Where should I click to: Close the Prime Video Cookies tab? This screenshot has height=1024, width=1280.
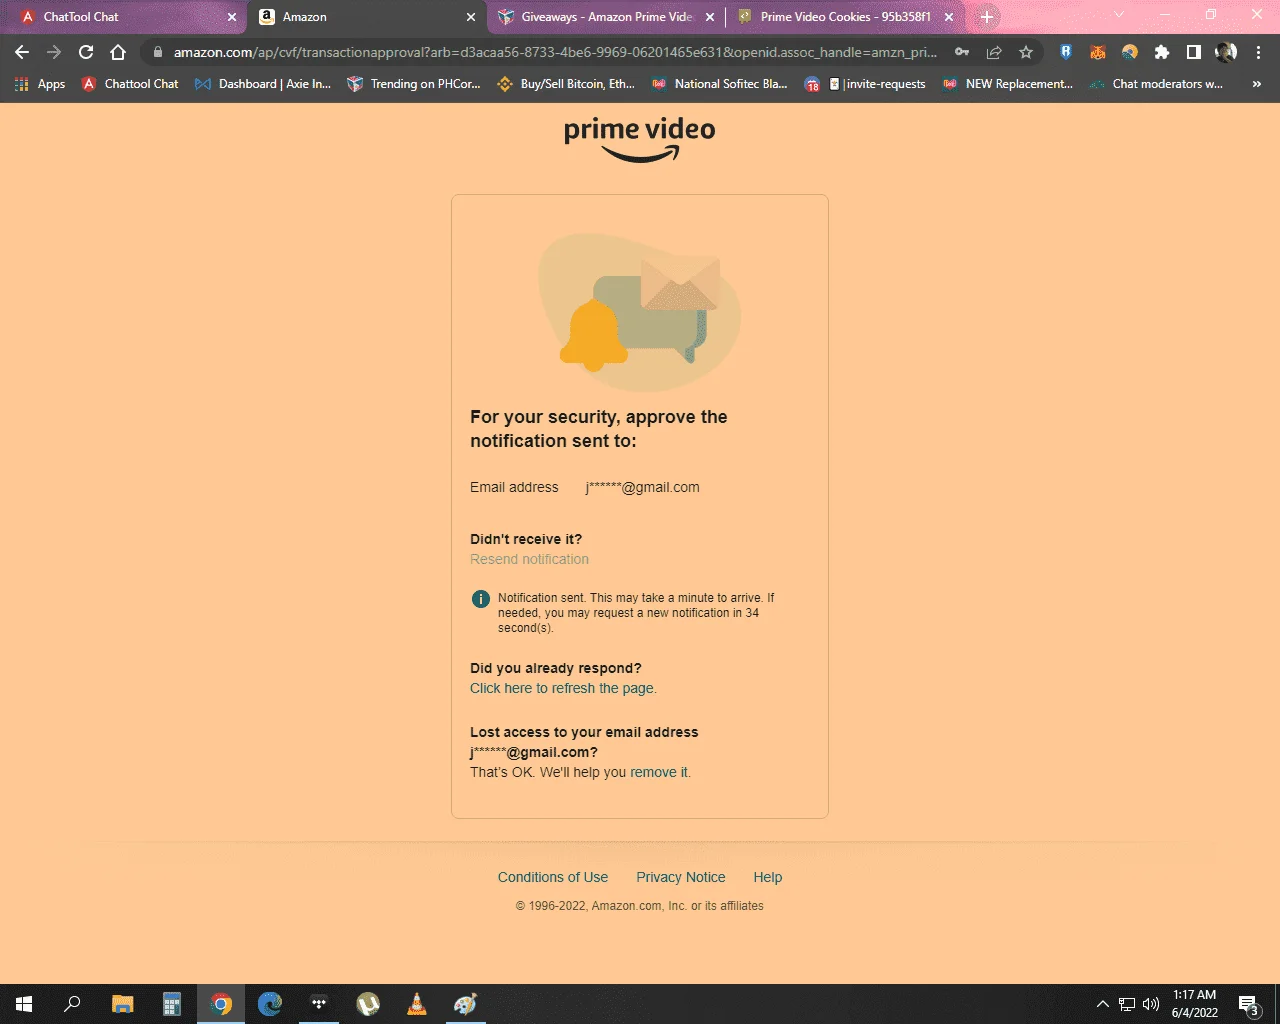[949, 17]
